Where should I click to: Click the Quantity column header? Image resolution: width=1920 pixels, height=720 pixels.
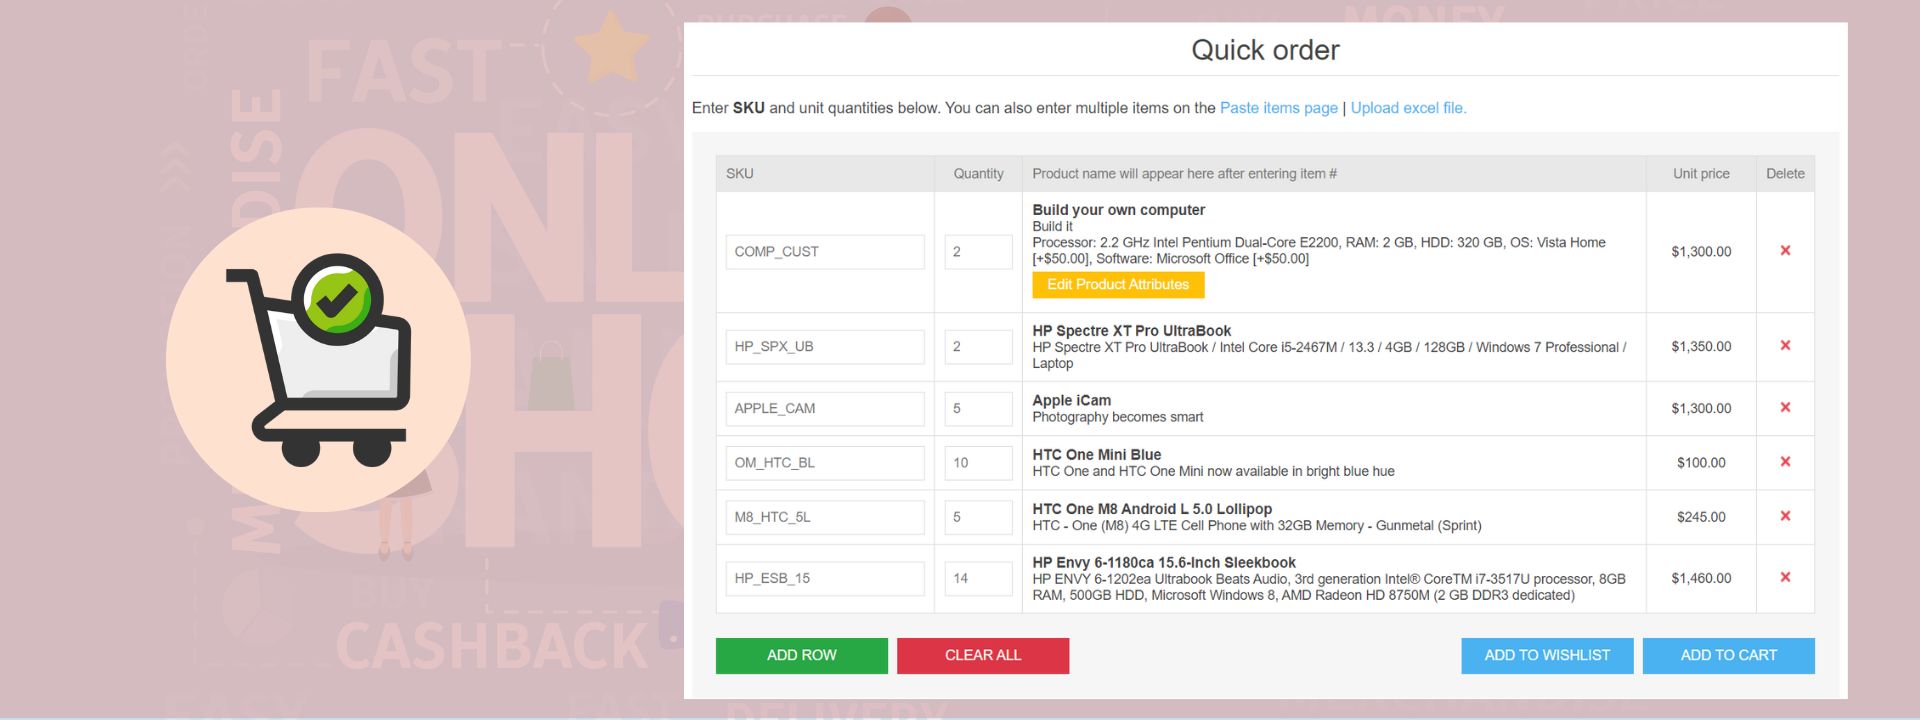(978, 174)
